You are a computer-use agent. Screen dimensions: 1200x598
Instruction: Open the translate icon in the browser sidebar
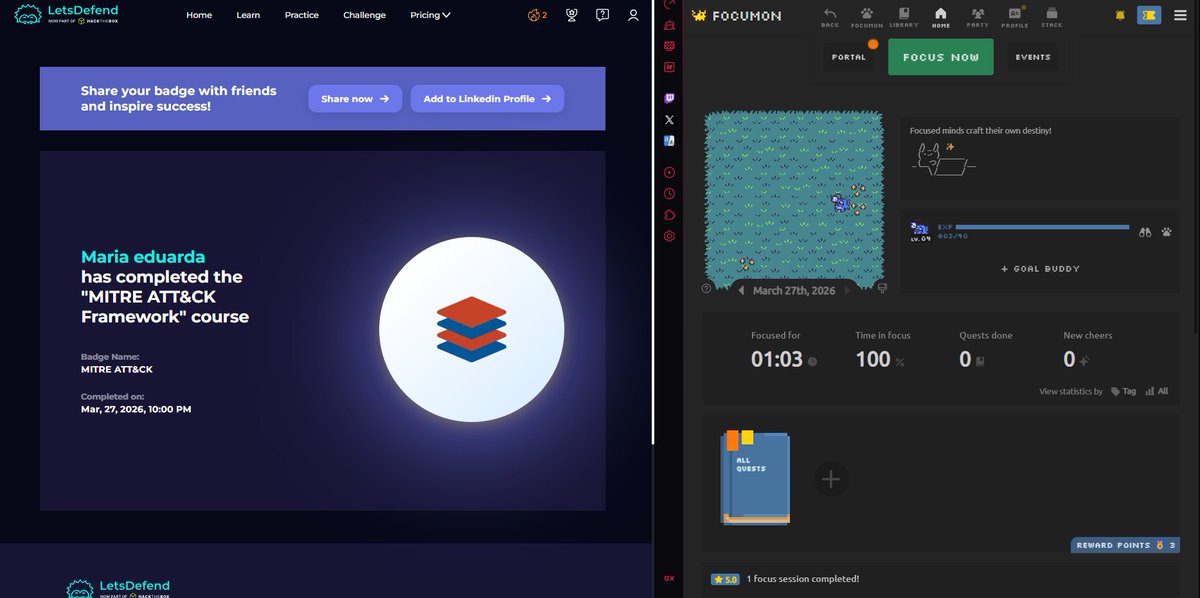coord(669,140)
